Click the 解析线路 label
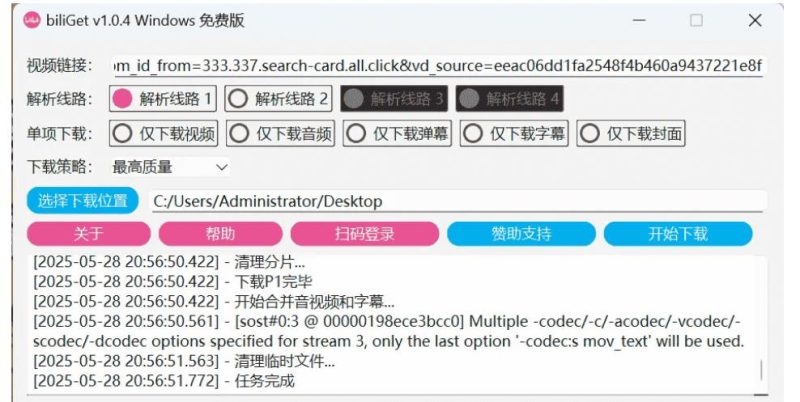Screen dimensions: 800x402 pyautogui.click(x=59, y=98)
